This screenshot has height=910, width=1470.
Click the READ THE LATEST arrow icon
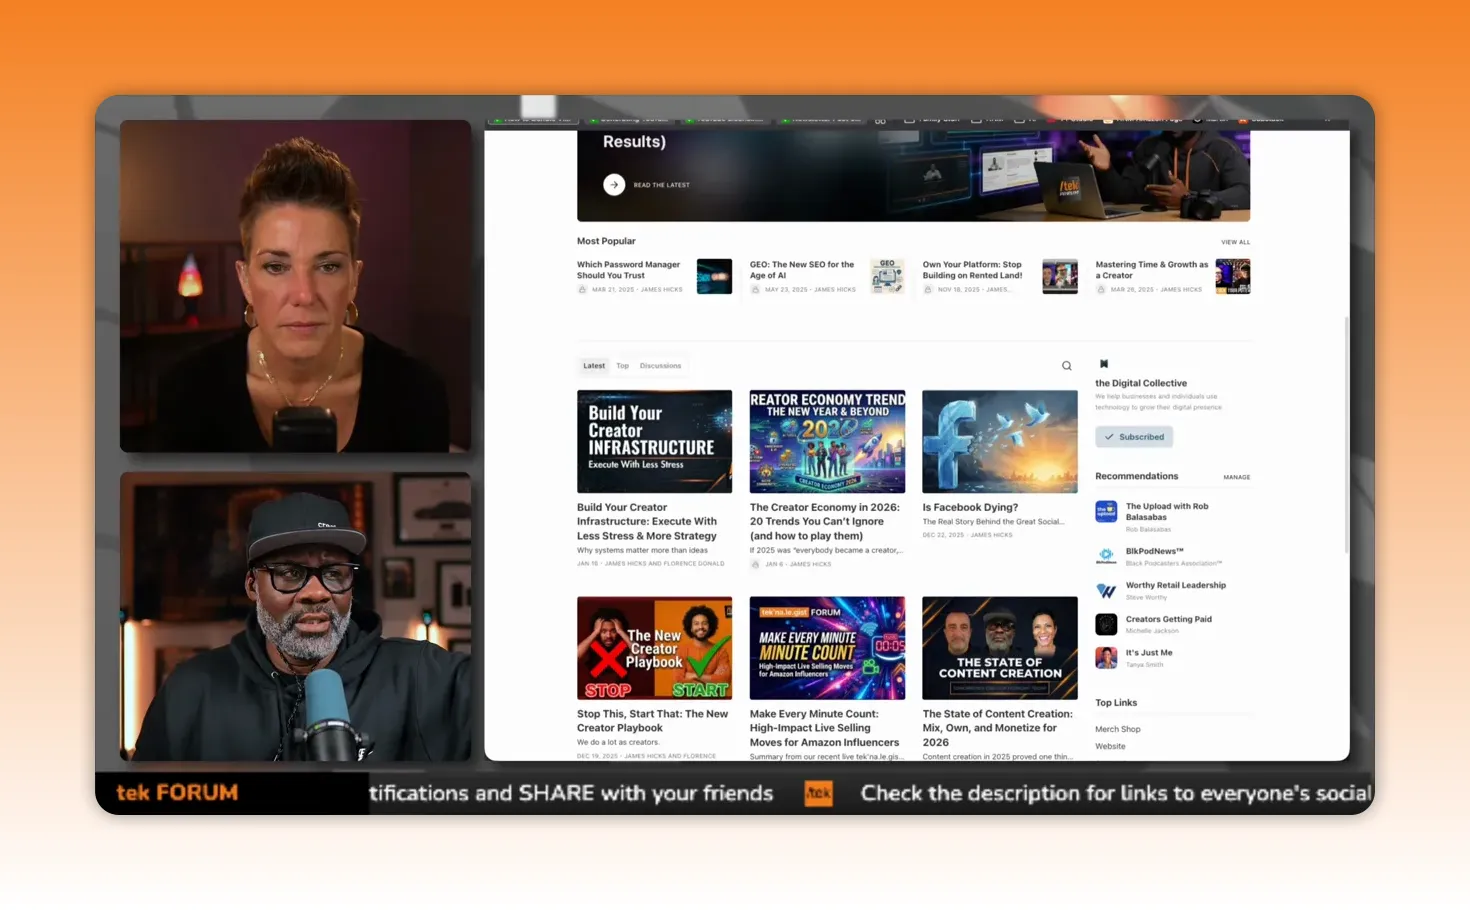pos(613,184)
